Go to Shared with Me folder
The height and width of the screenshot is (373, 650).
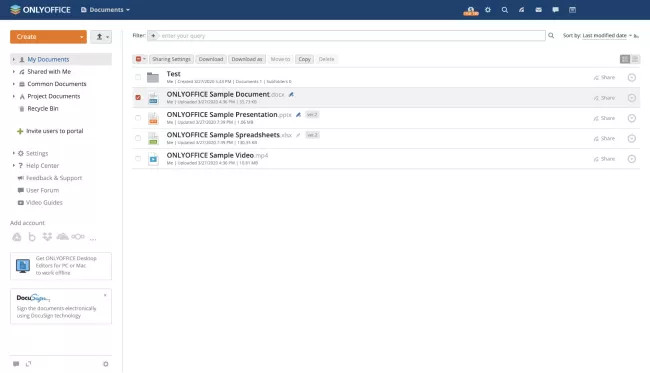coord(49,72)
